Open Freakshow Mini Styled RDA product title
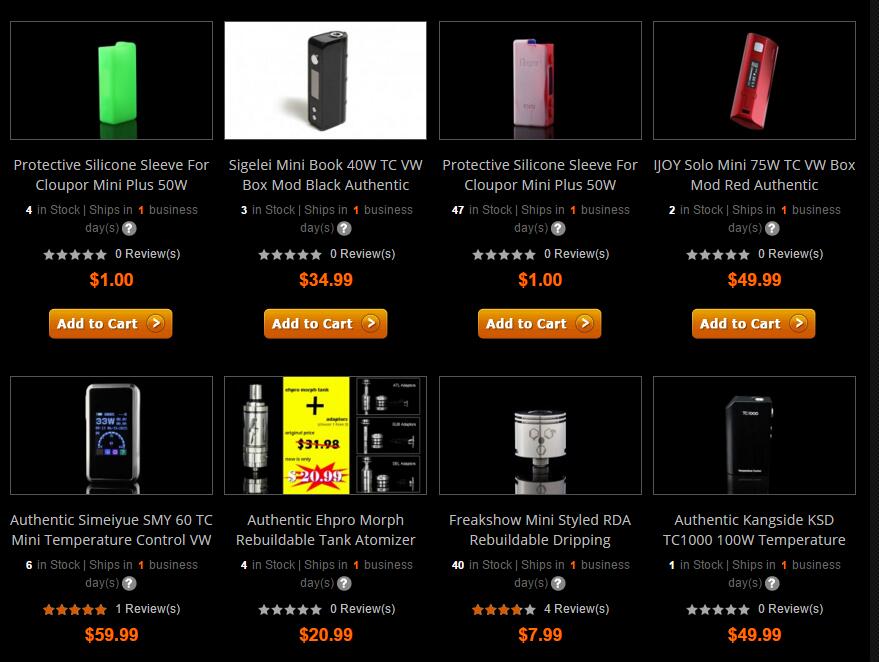The height and width of the screenshot is (662, 879). (x=540, y=530)
